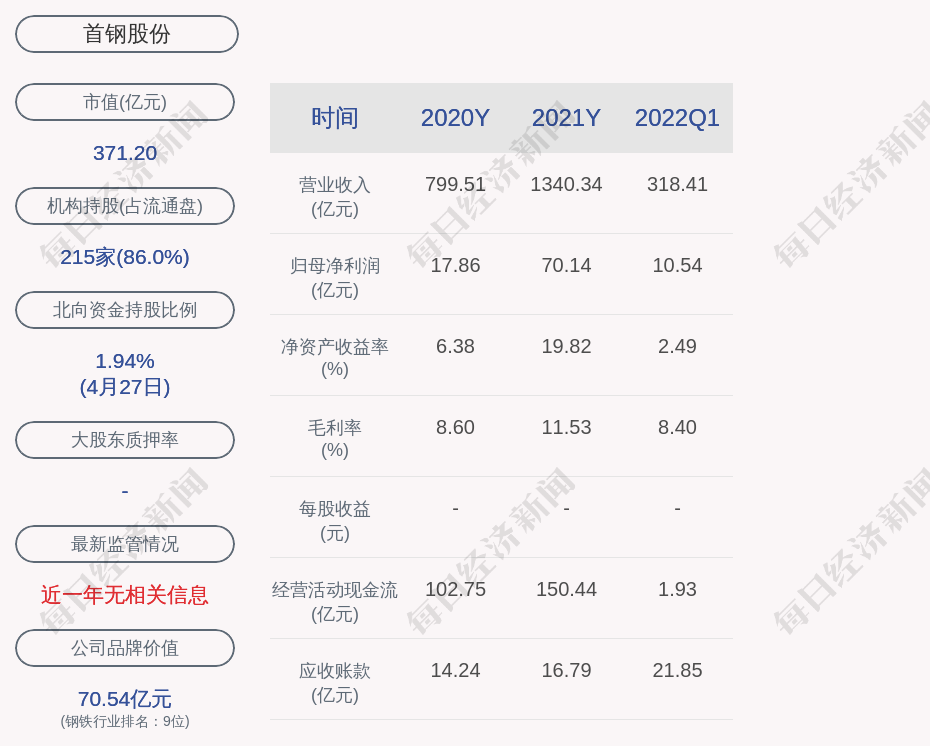
Task: Click the 经营活动现金流(亿元) row label
Action: click(335, 601)
